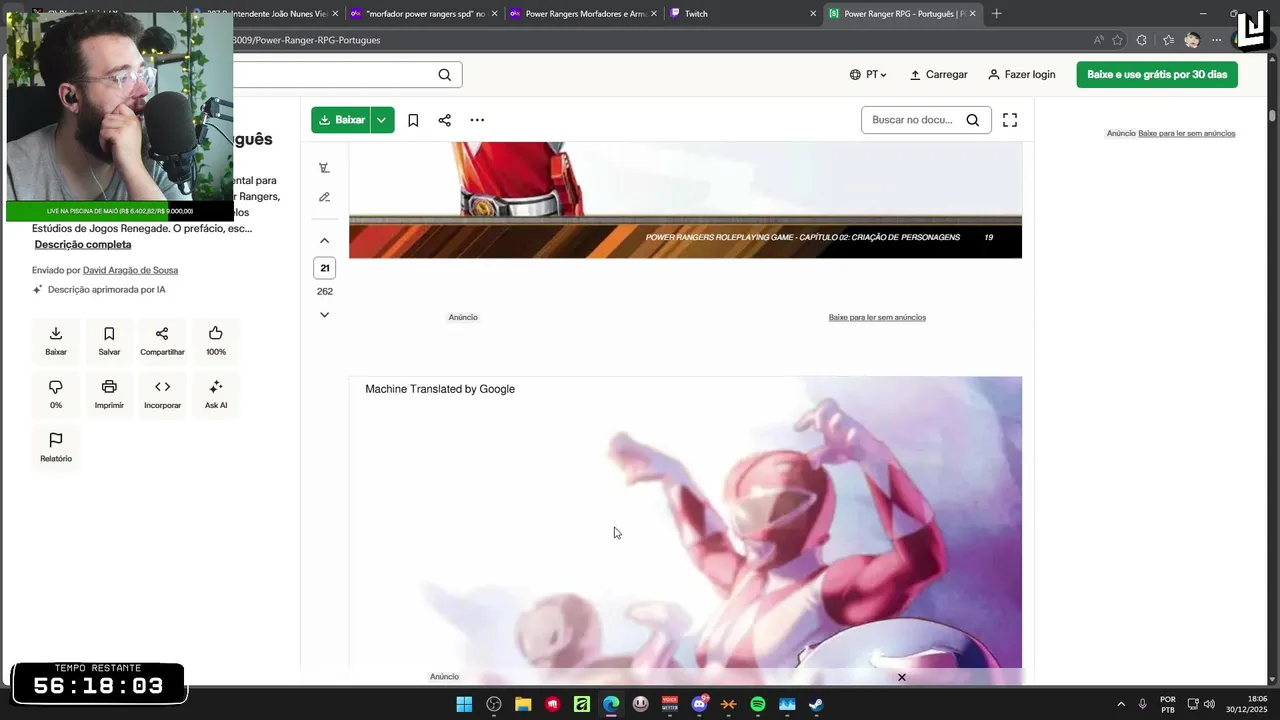Click the address bar URL text
This screenshot has height=720, width=1280.
click(x=306, y=40)
